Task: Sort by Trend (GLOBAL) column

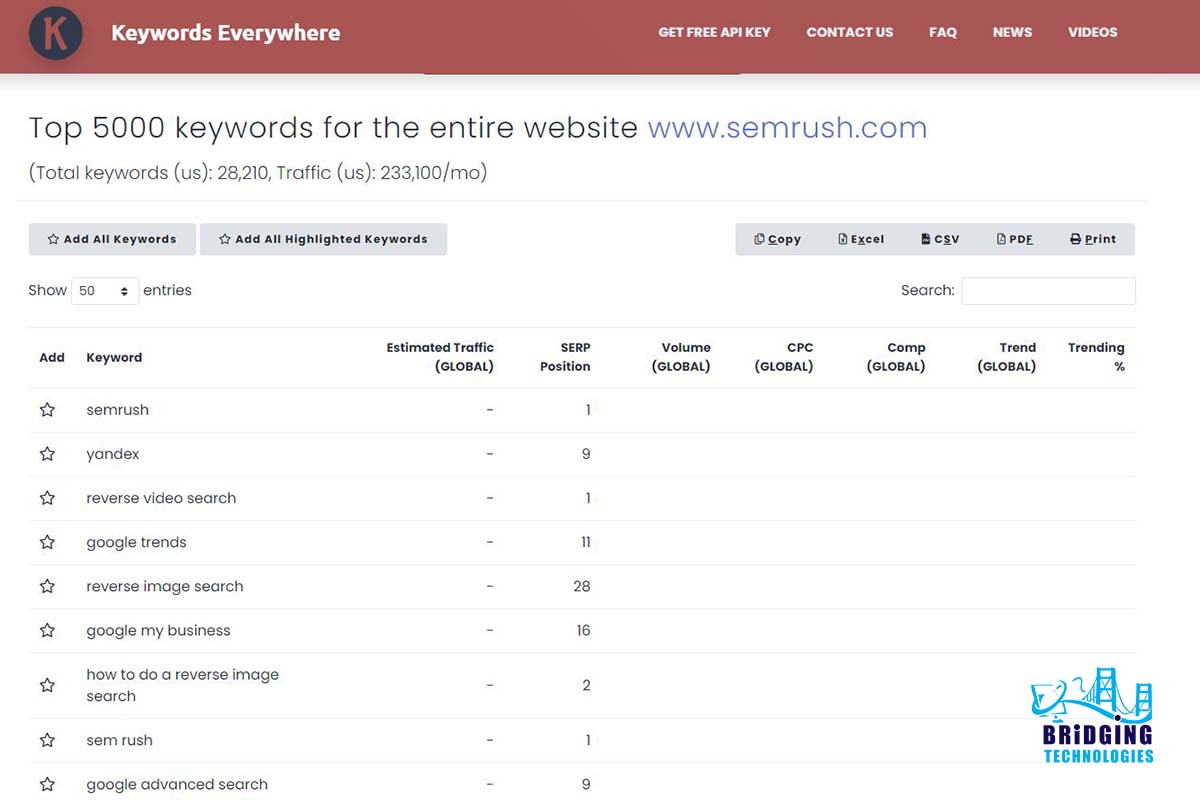Action: pos(1006,357)
